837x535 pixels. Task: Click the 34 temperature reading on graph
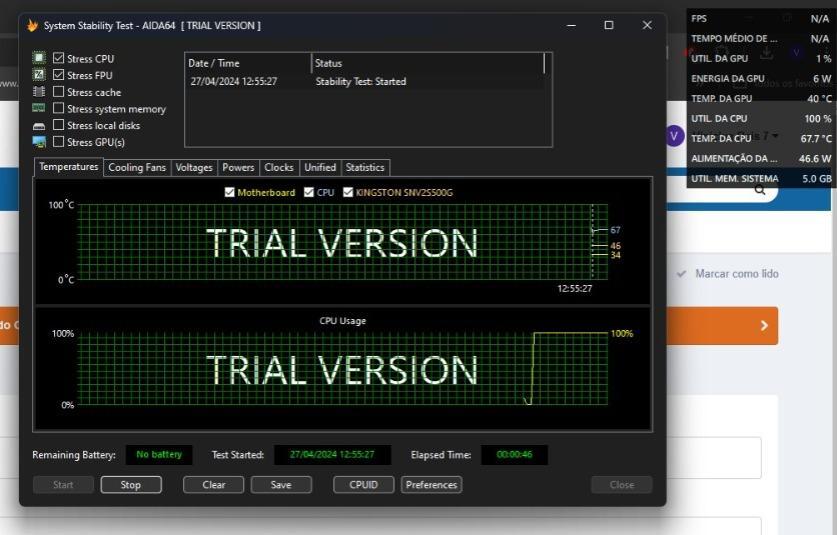pyautogui.click(x=615, y=255)
